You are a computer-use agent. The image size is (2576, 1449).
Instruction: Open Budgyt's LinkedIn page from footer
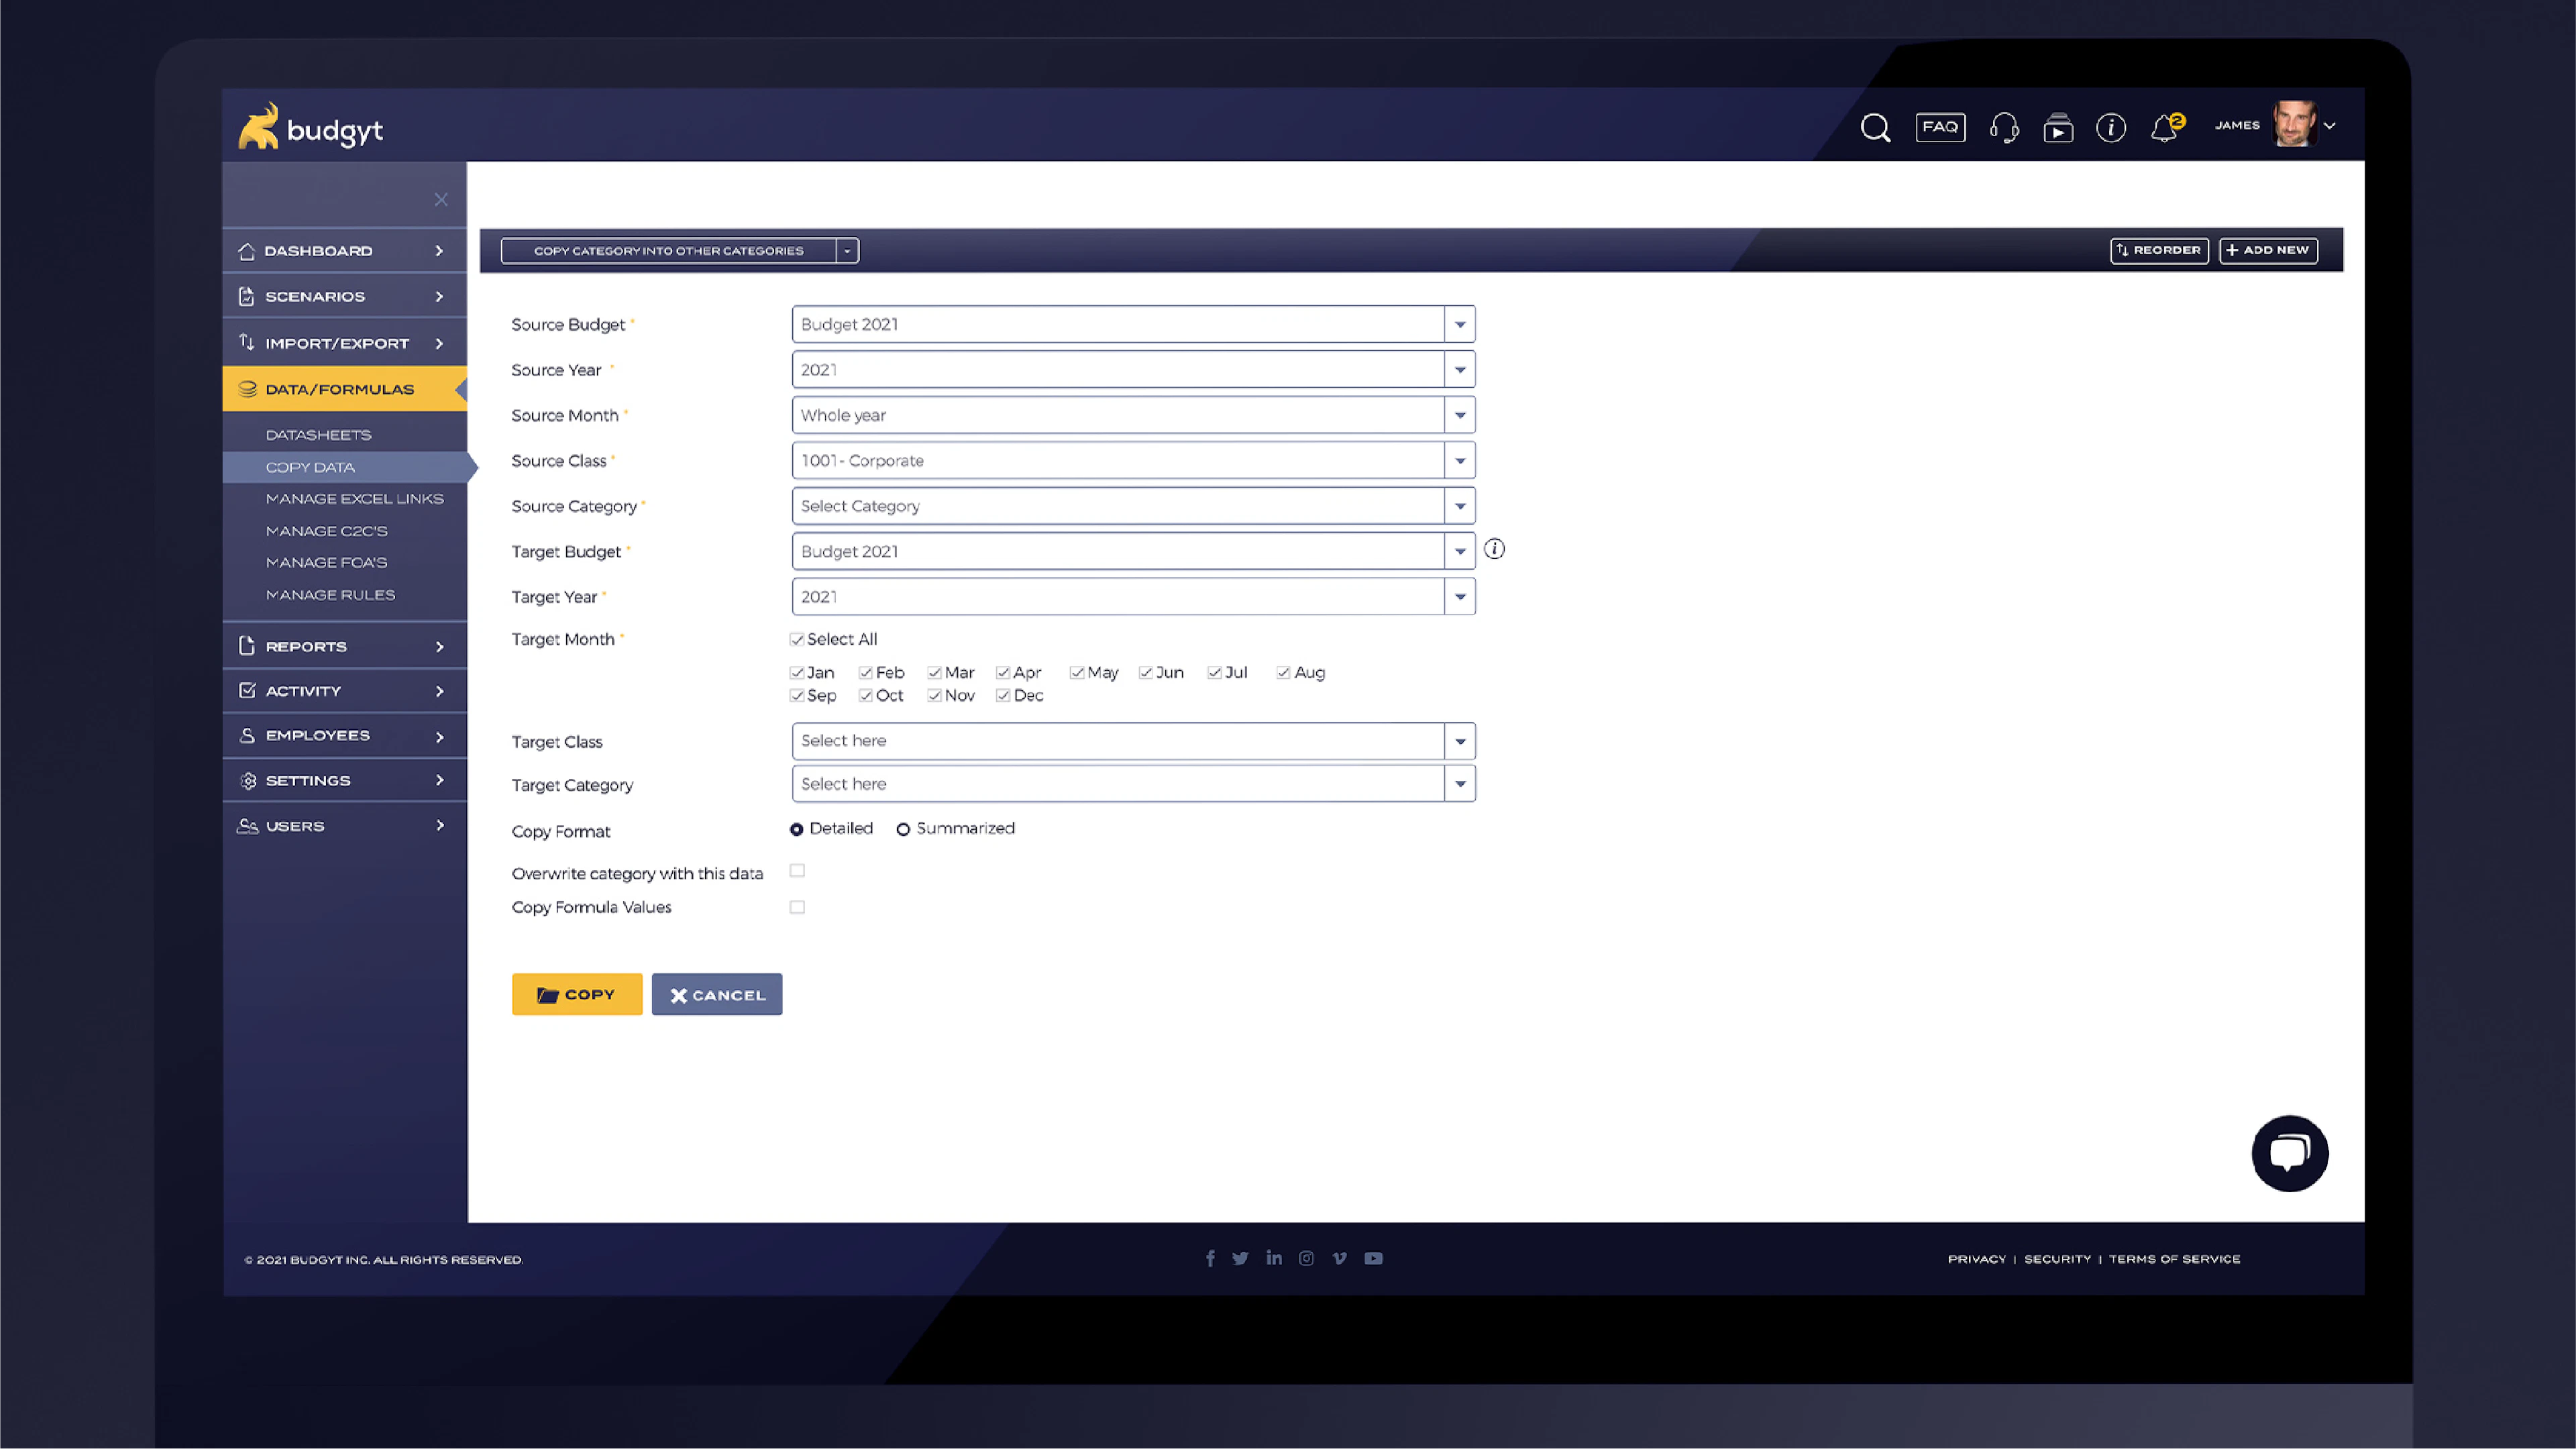tap(1273, 1258)
